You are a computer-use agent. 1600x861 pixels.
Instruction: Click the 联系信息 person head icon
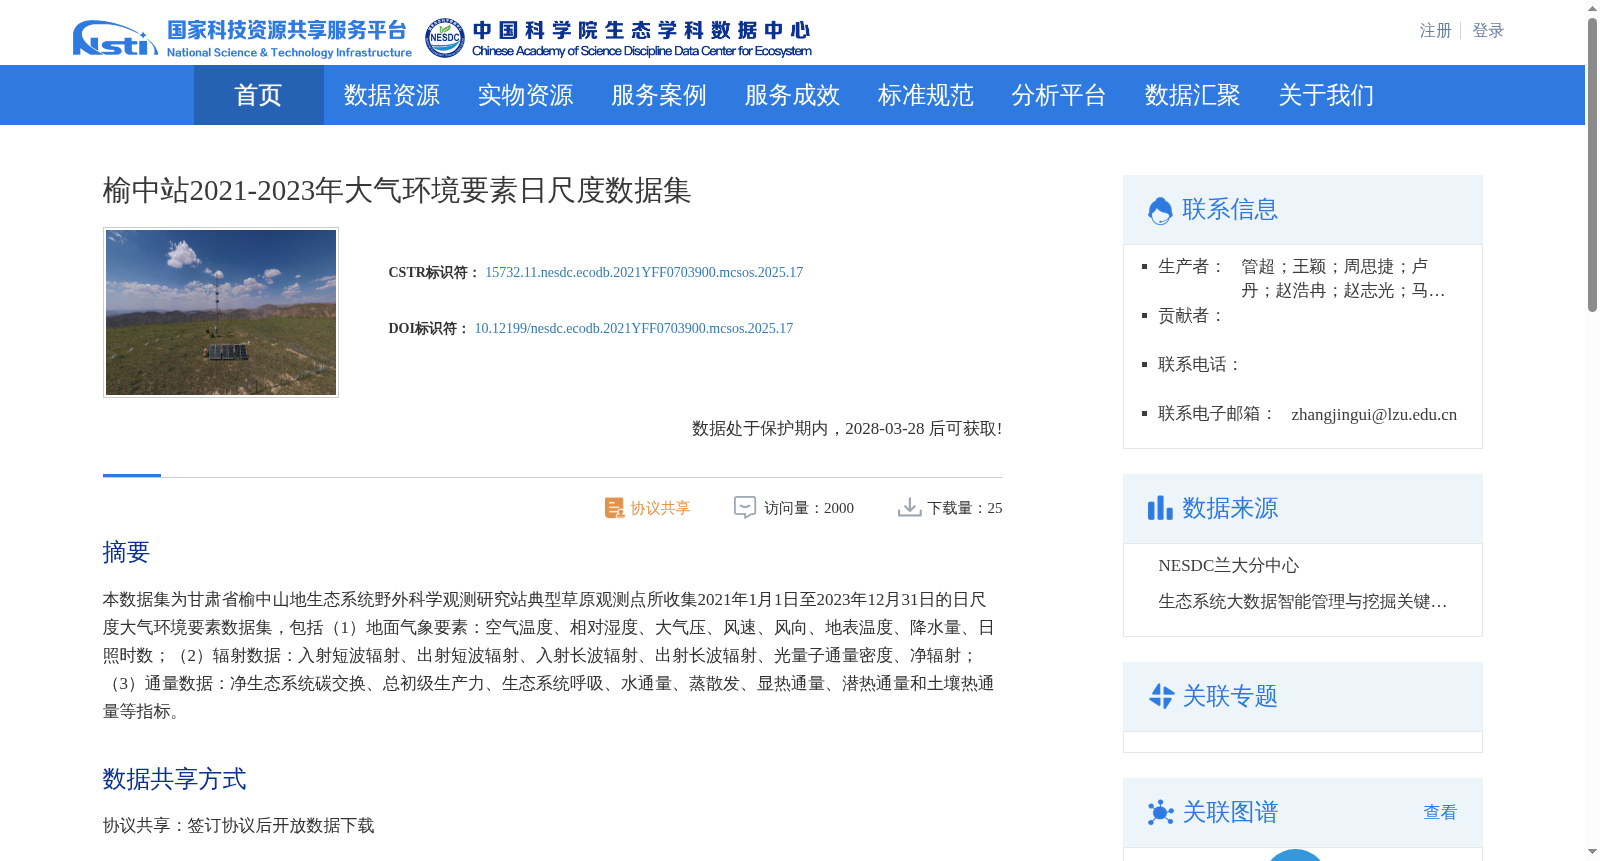coord(1160,210)
